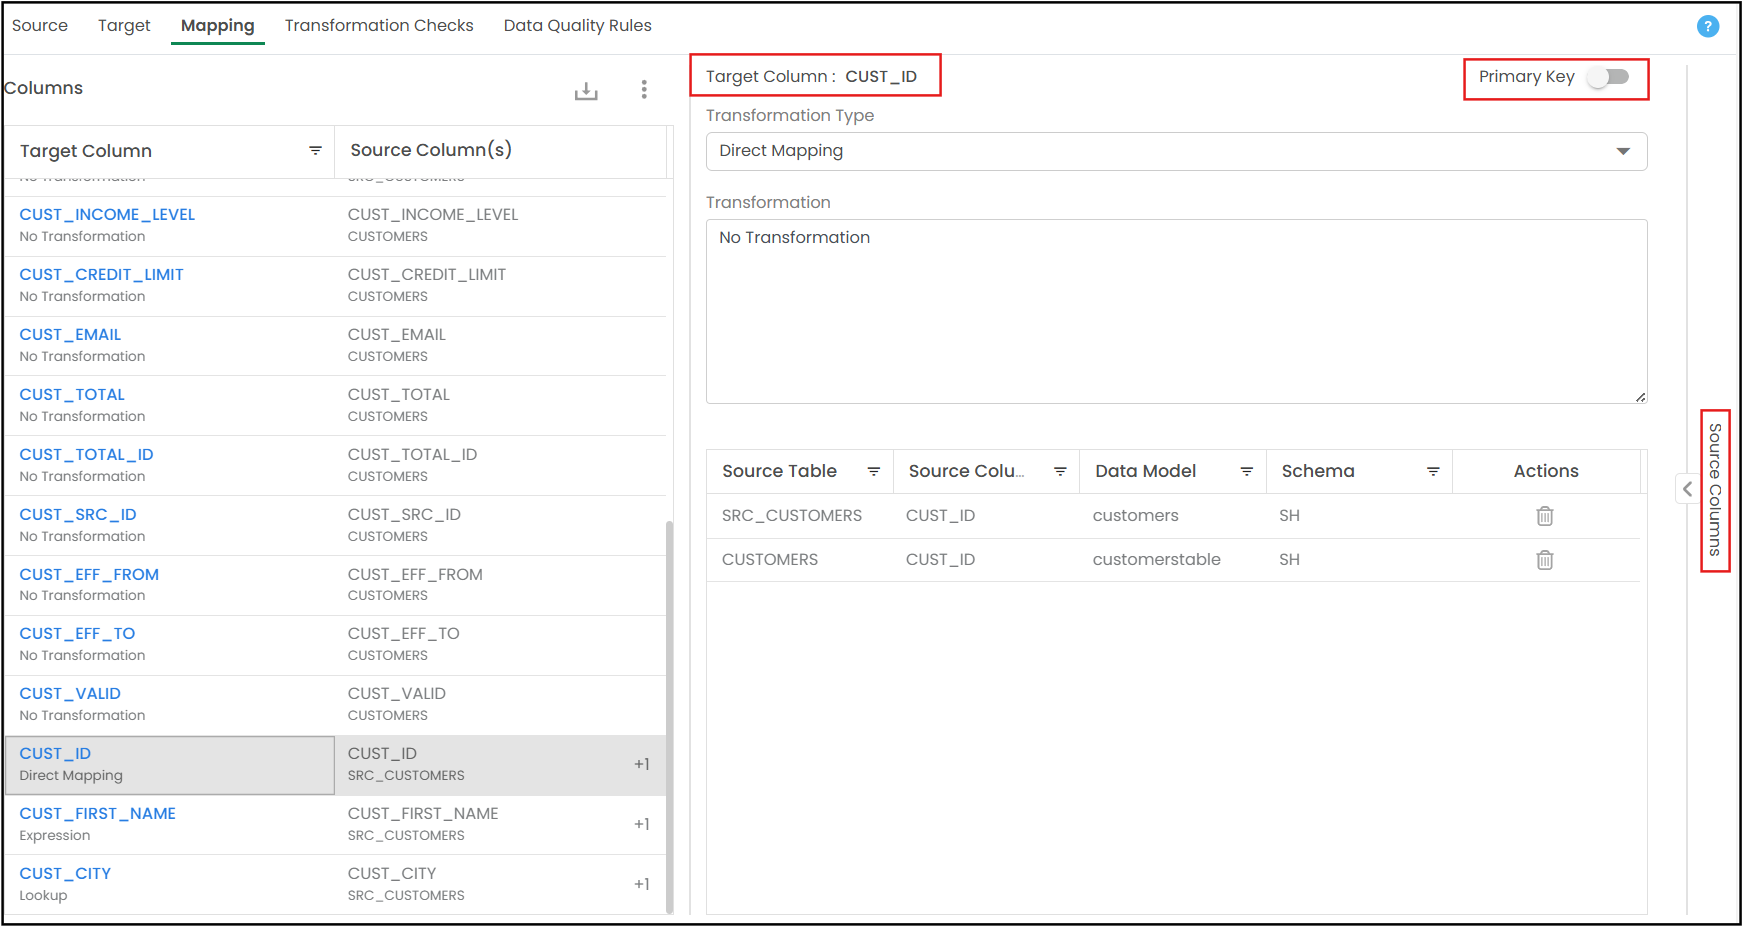Image resolution: width=1742 pixels, height=926 pixels.
Task: Open filter on Data Model column
Action: (1246, 471)
